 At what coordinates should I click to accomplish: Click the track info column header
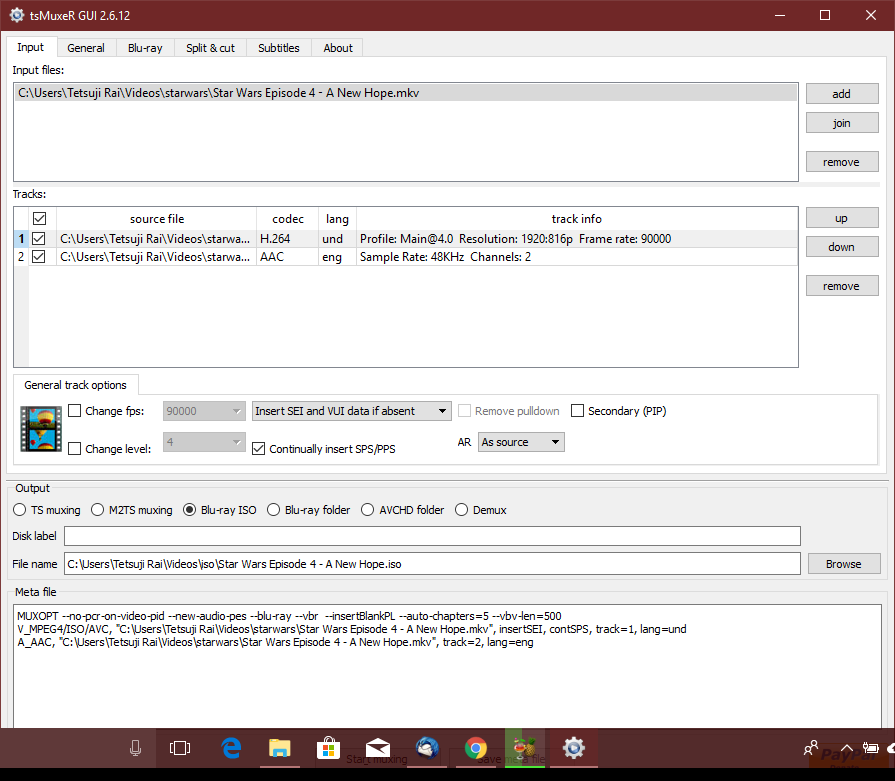[576, 219]
